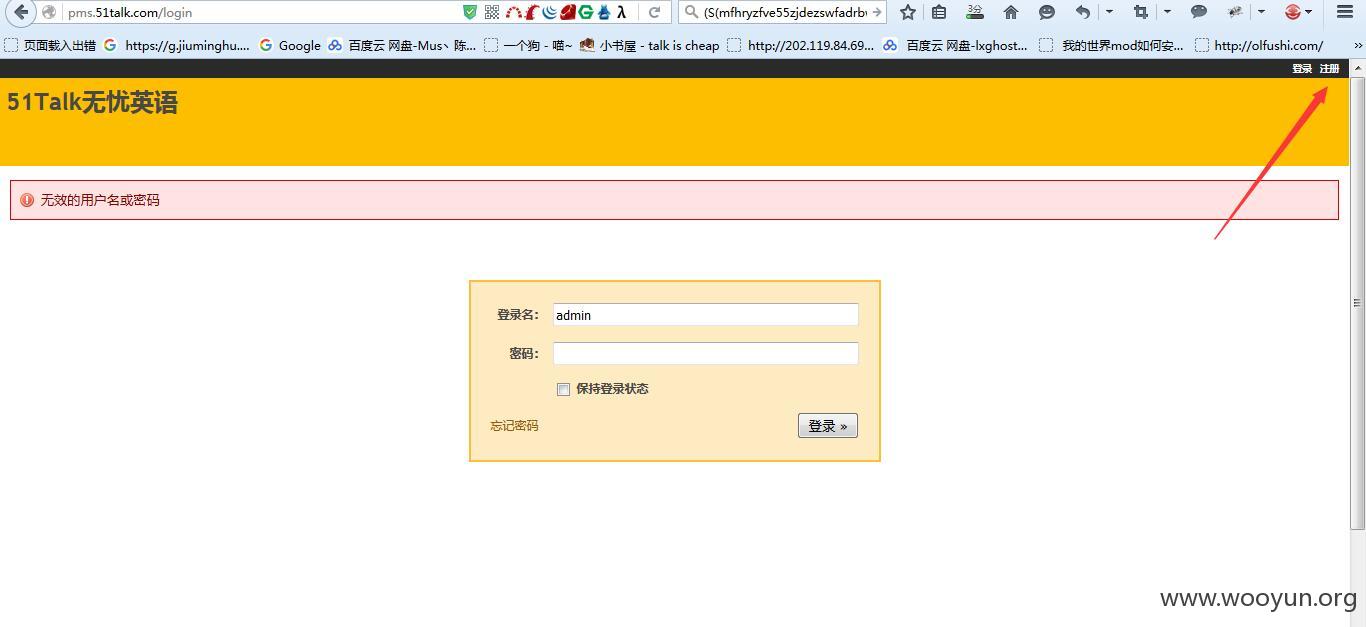Viewport: 1366px width, 627px height.
Task: Click the 登录 link in the top black bar
Action: pyautogui.click(x=1302, y=69)
